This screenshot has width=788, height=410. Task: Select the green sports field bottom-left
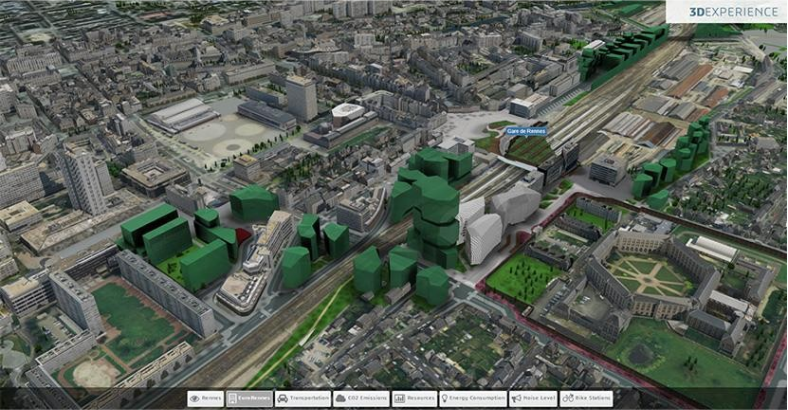click(134, 321)
